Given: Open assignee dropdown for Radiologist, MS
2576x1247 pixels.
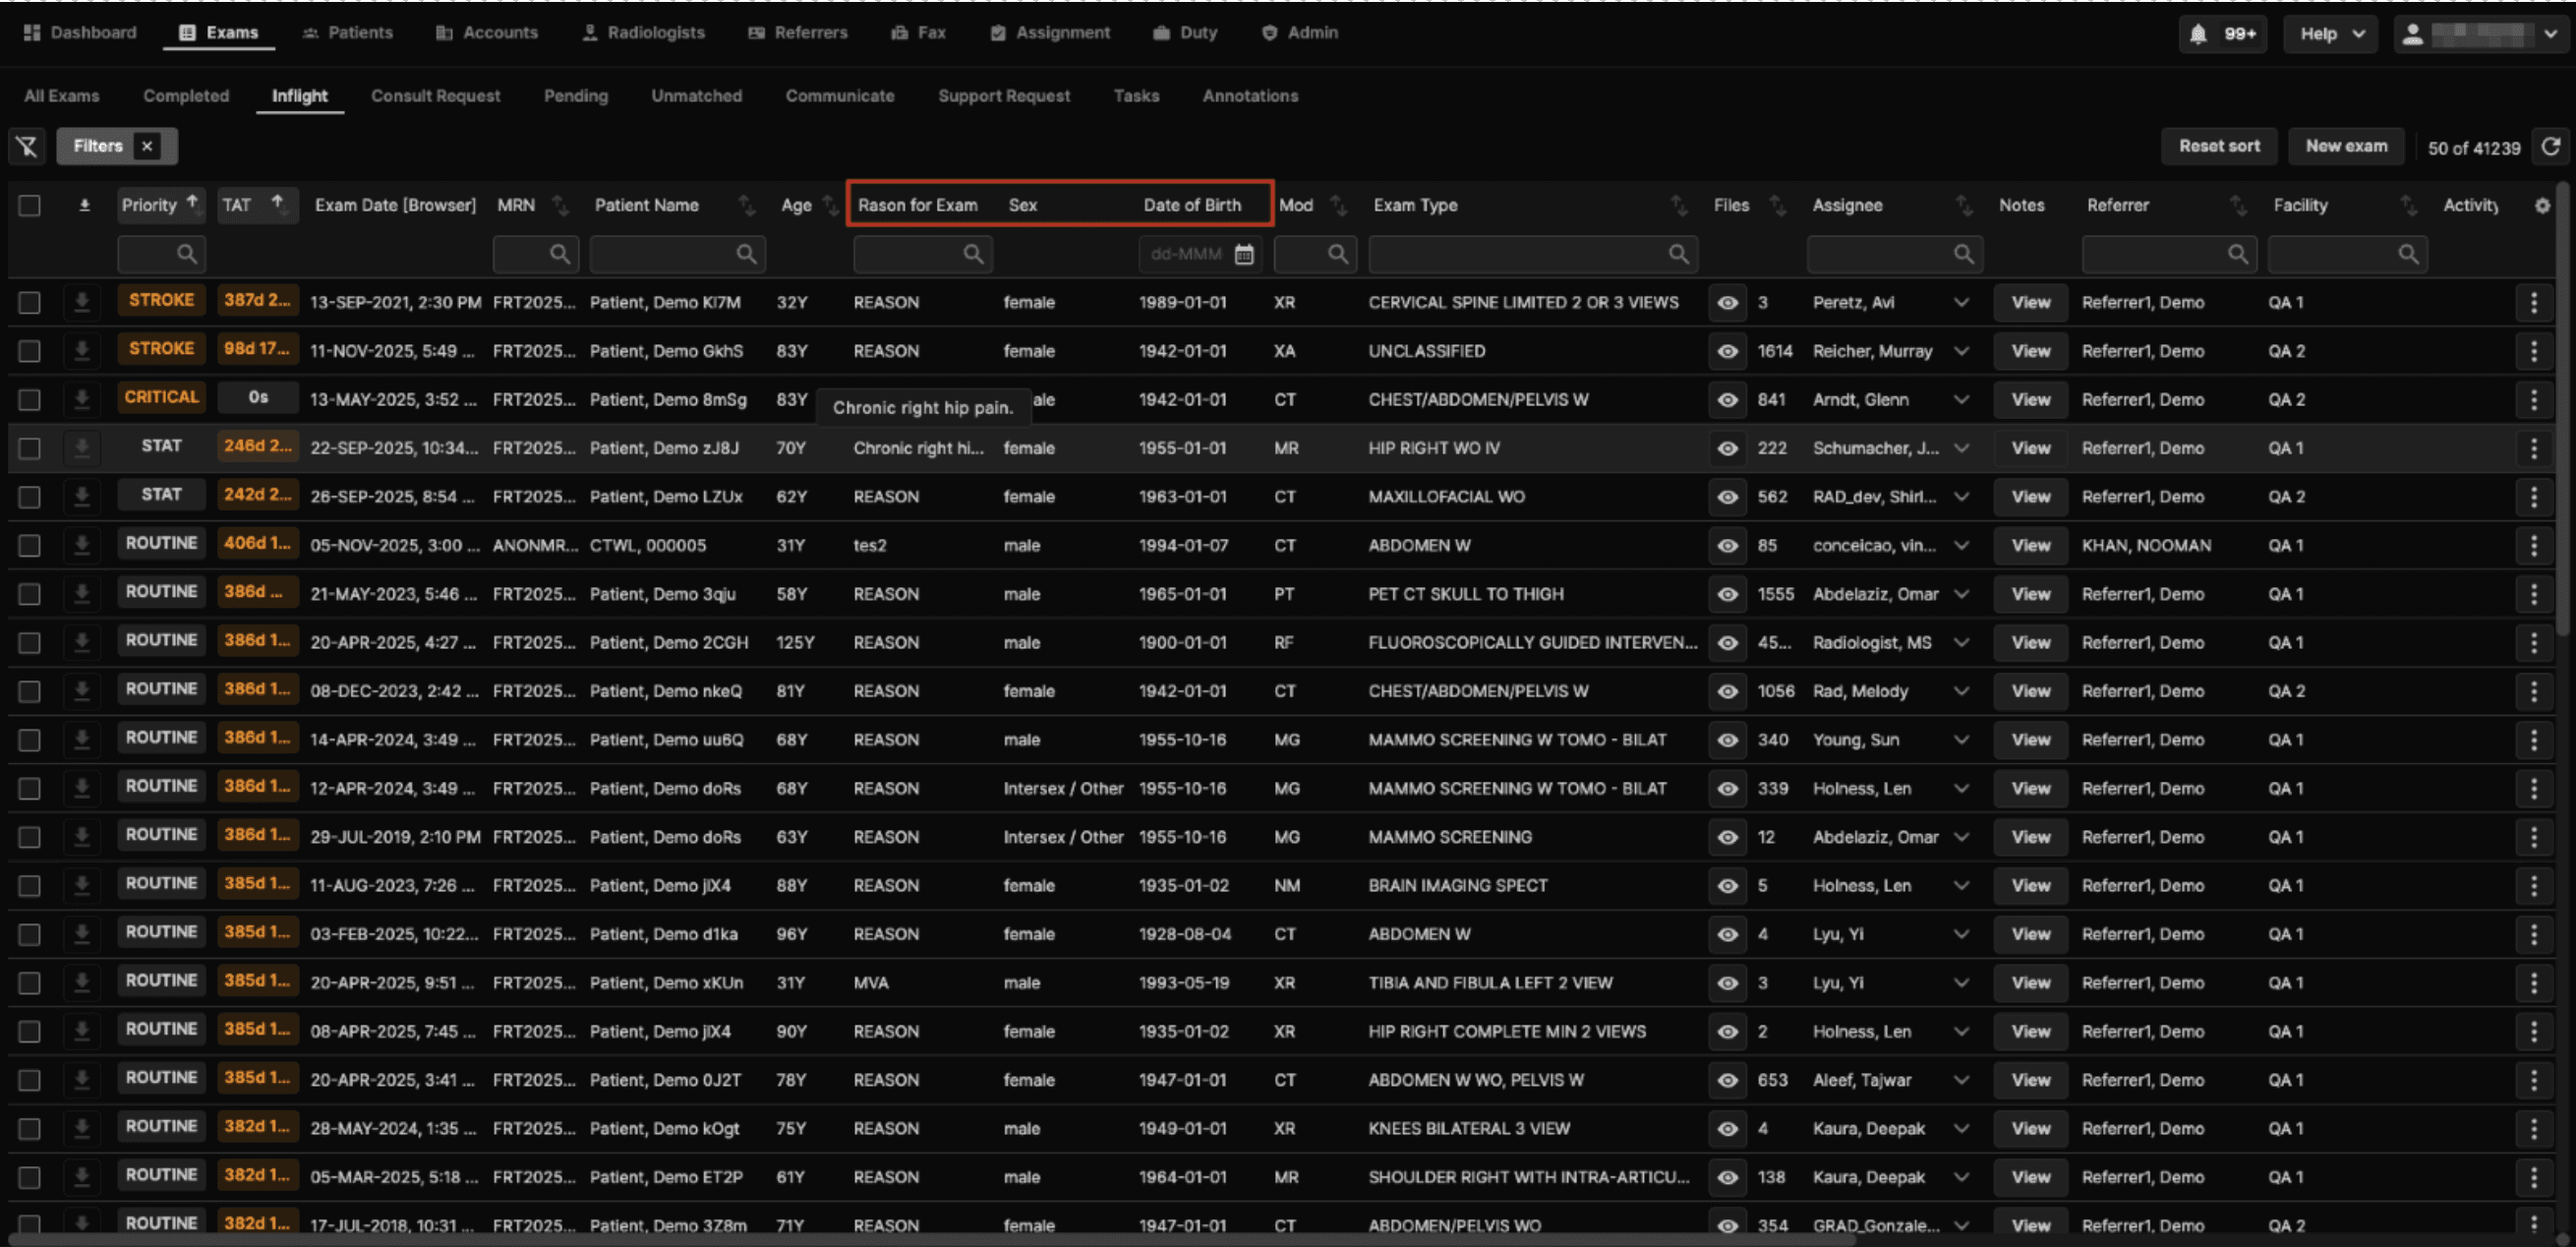Looking at the screenshot, I should point(1961,643).
